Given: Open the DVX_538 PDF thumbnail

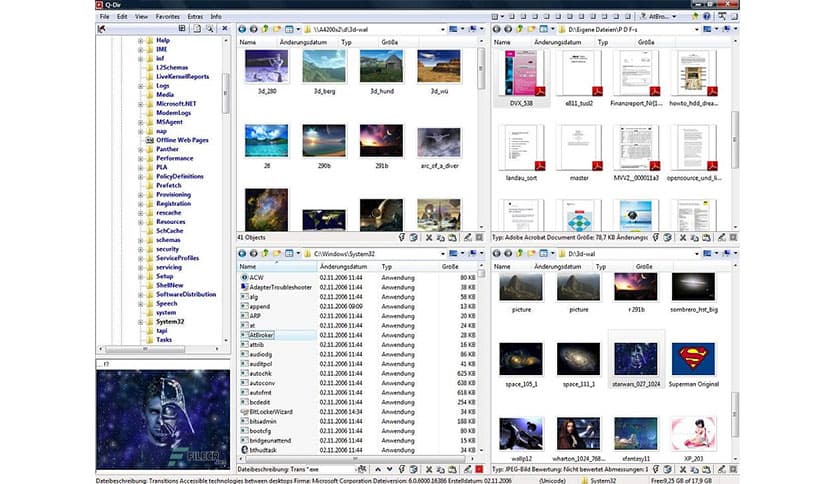Looking at the screenshot, I should click(523, 75).
